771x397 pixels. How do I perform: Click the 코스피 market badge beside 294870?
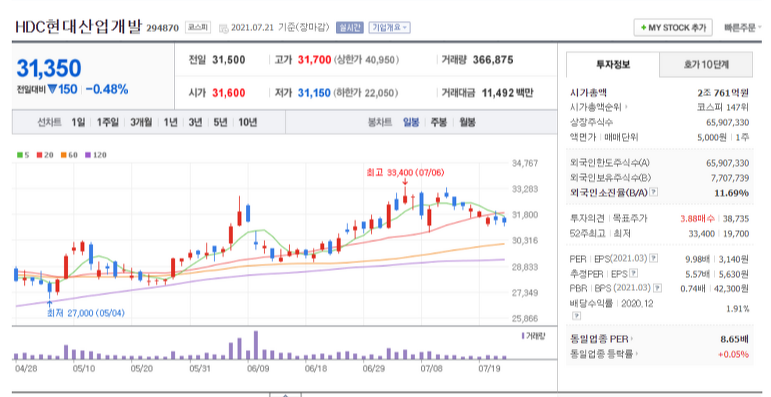tap(198, 28)
